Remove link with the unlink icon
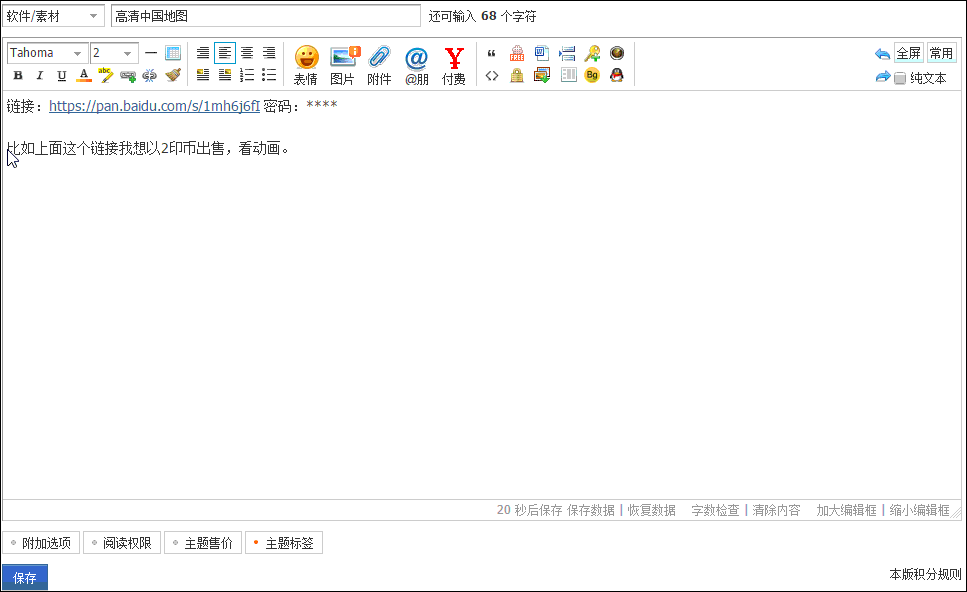Viewport: 967px width, 592px height. tap(149, 76)
